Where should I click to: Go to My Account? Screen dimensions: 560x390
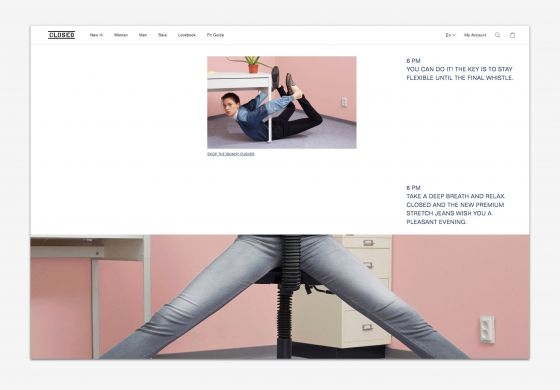[x=475, y=35]
